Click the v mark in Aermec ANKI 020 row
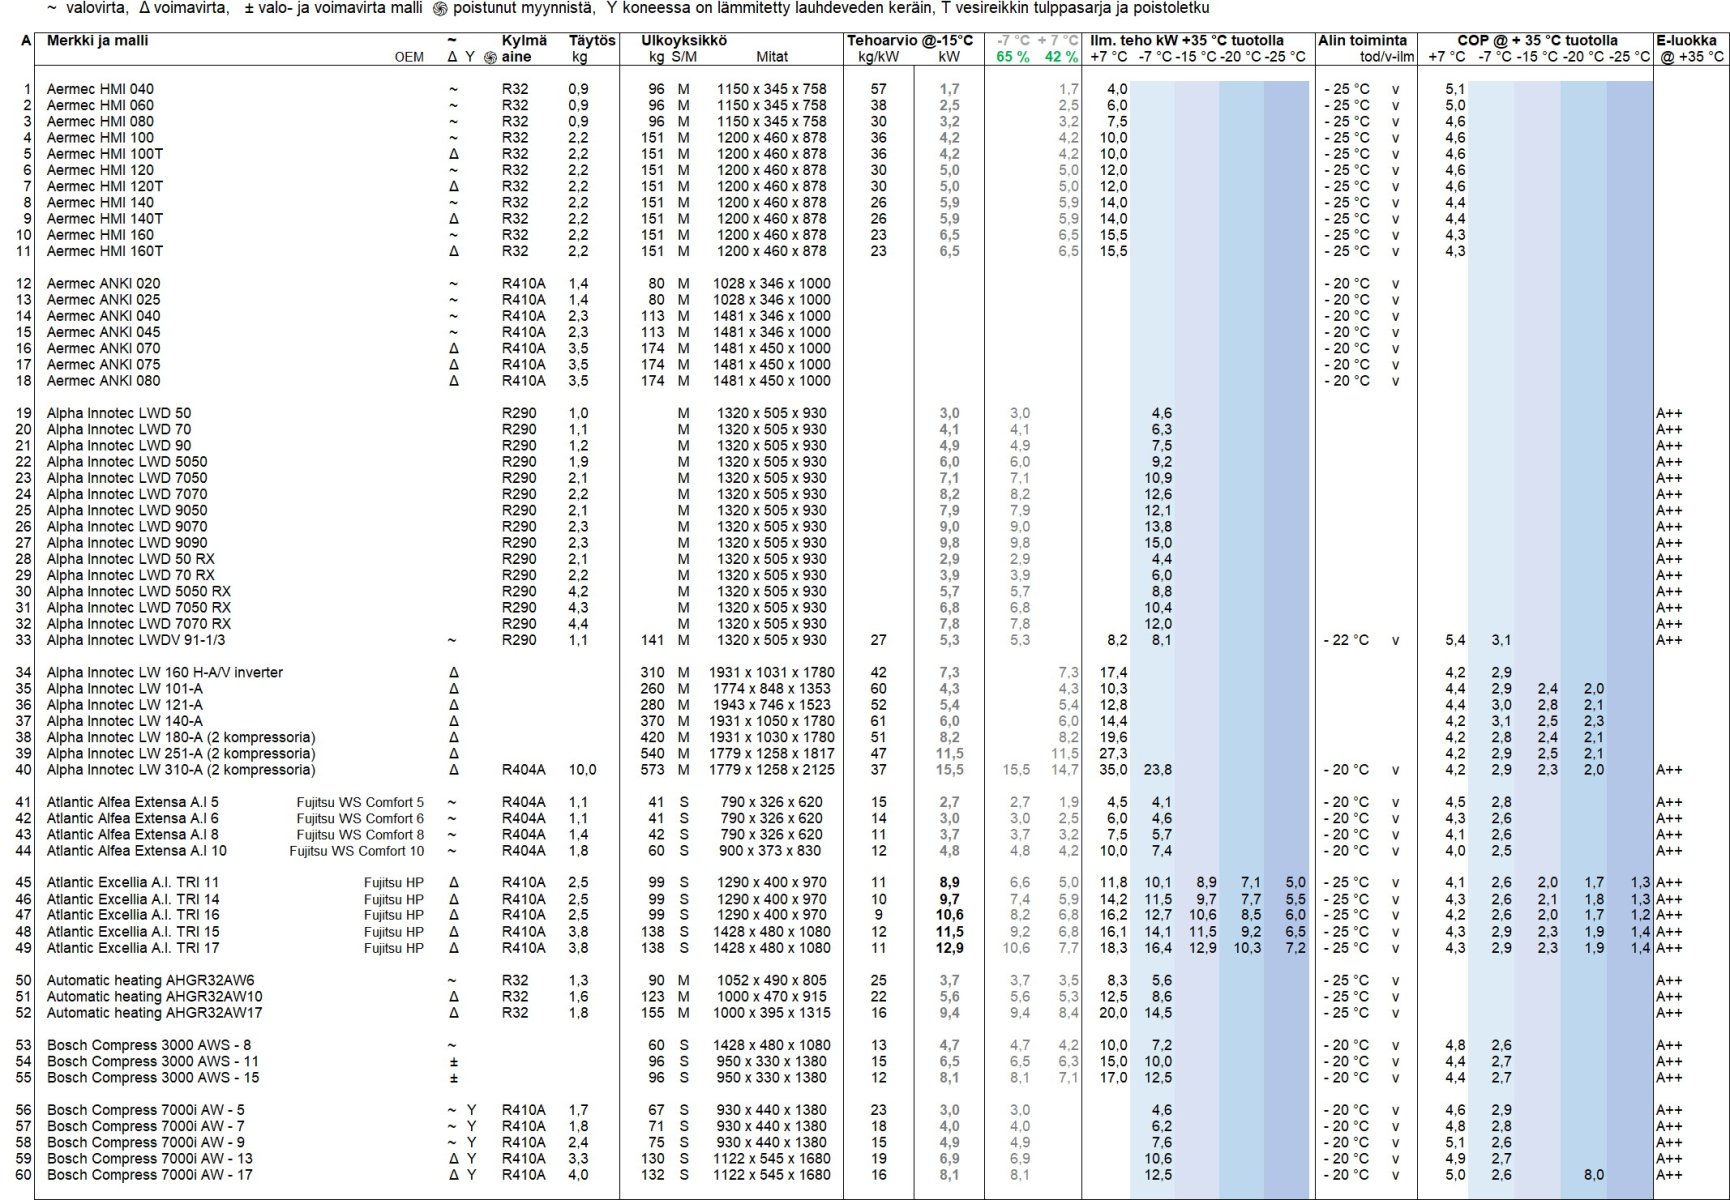 pos(1395,284)
